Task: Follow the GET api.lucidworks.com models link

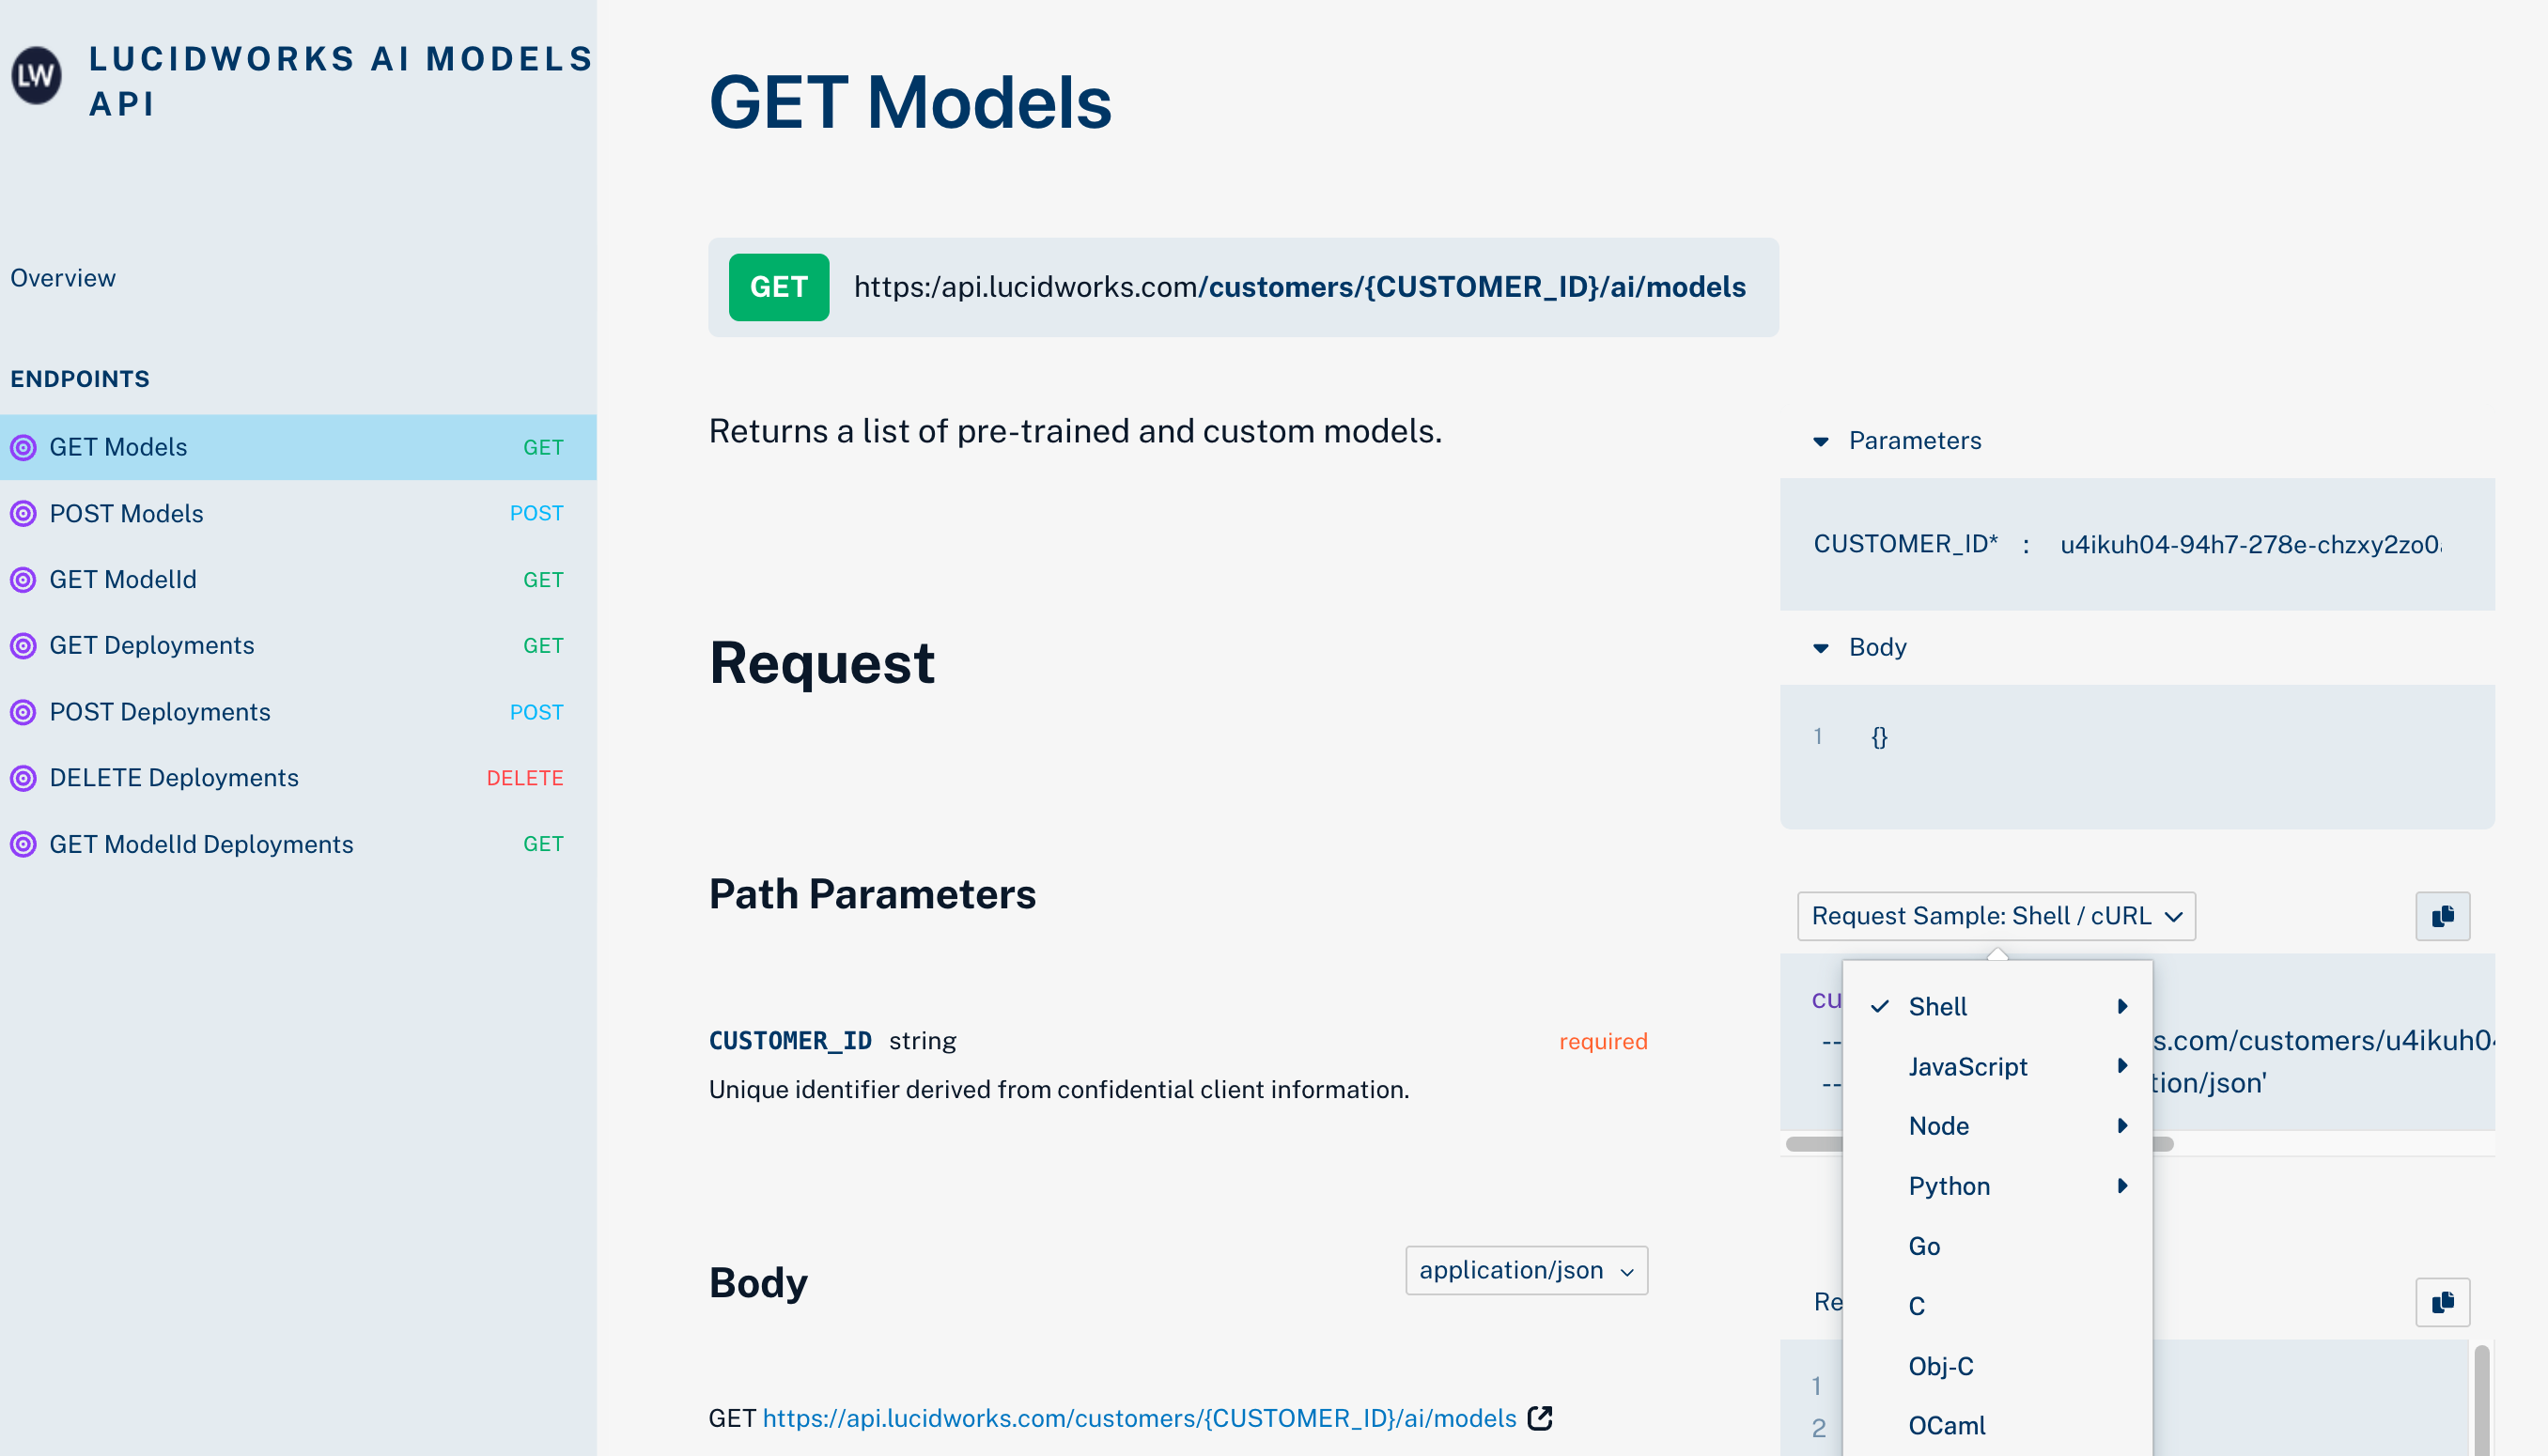Action: tap(1139, 1418)
